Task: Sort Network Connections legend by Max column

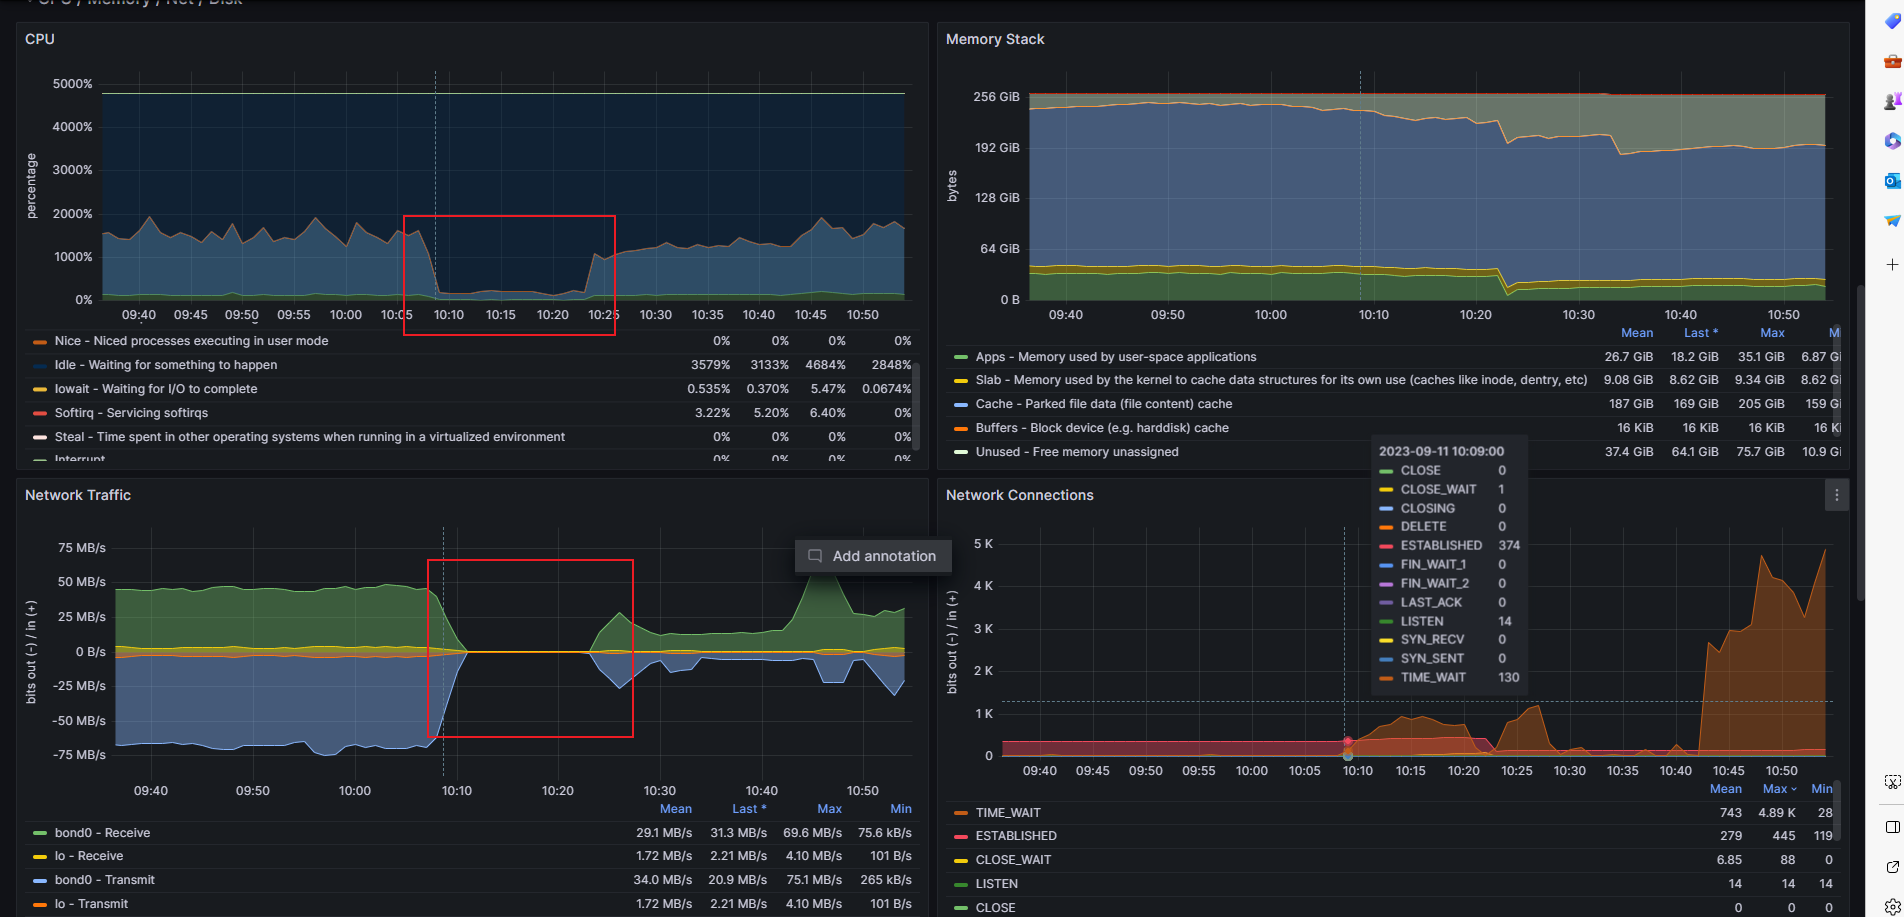Action: (1779, 789)
